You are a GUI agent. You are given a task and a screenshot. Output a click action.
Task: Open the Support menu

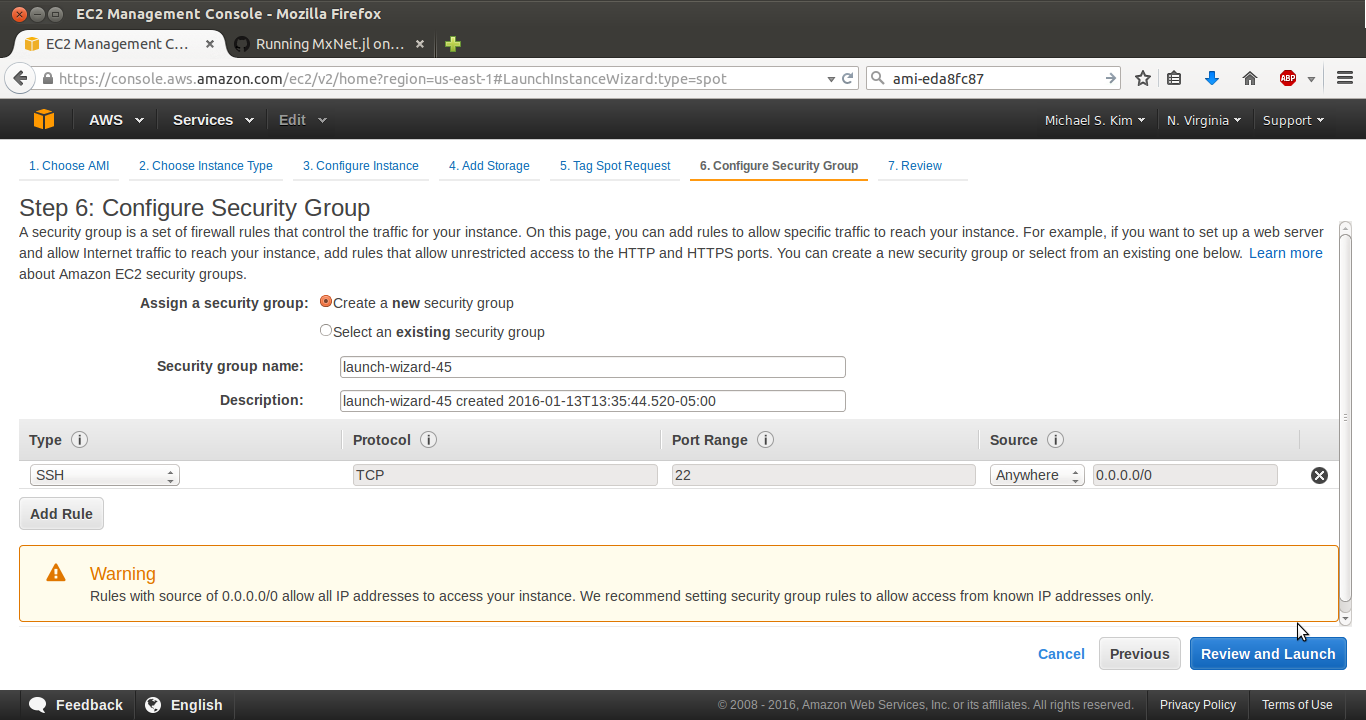coord(1293,120)
